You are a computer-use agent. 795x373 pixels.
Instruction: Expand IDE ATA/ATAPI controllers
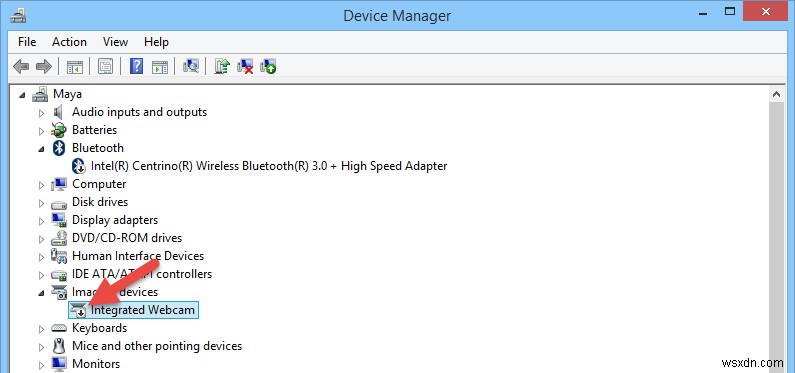pyautogui.click(x=41, y=275)
